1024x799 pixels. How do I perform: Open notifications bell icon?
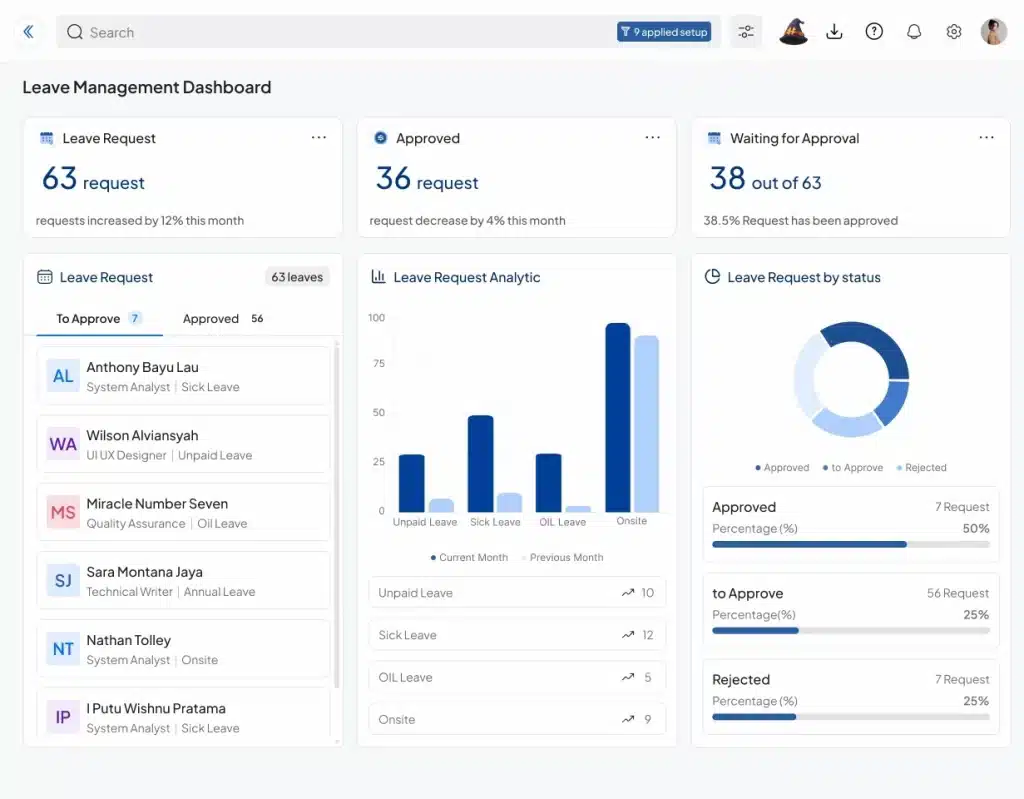(914, 32)
